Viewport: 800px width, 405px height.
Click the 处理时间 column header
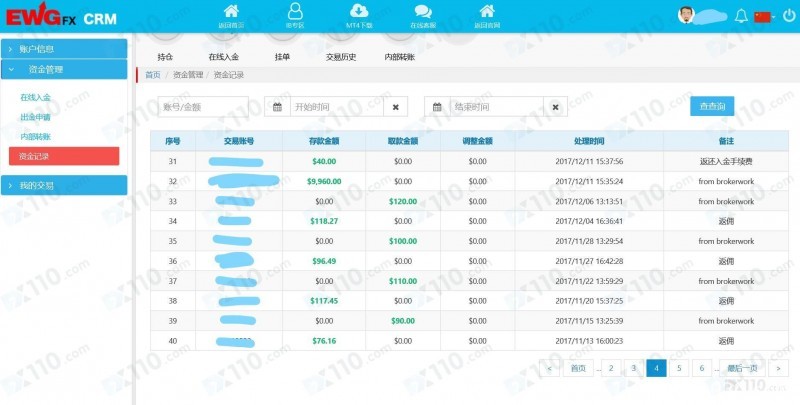pos(589,141)
